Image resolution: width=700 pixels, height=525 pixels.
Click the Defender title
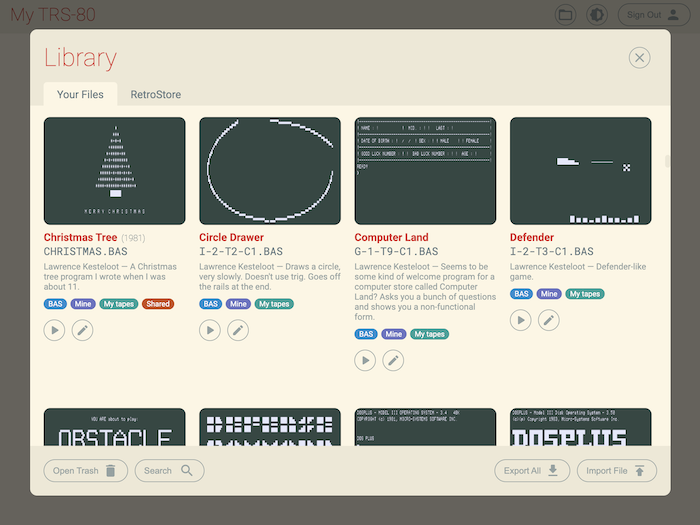pos(532,238)
